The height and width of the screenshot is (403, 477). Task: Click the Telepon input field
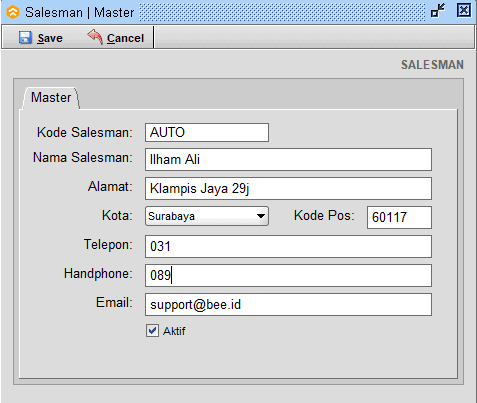(288, 247)
